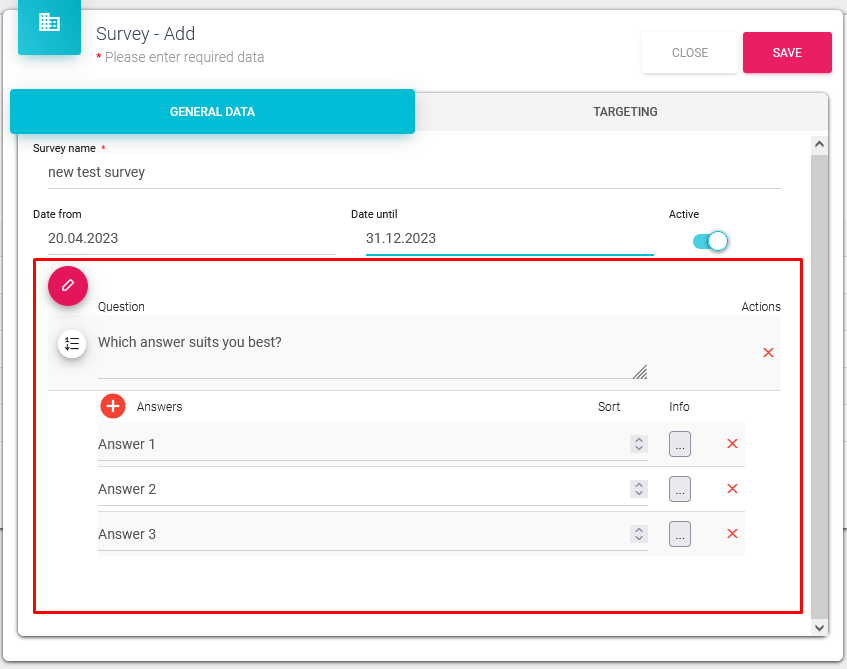This screenshot has width=847, height=669.
Task: Add a new answer with red plus icon
Action: click(113, 406)
